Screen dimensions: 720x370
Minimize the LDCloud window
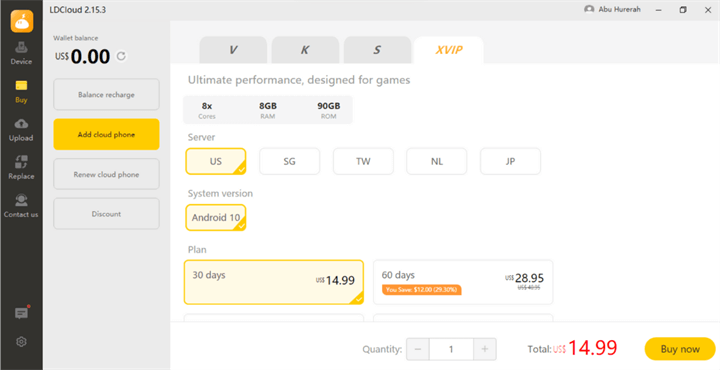coord(659,10)
